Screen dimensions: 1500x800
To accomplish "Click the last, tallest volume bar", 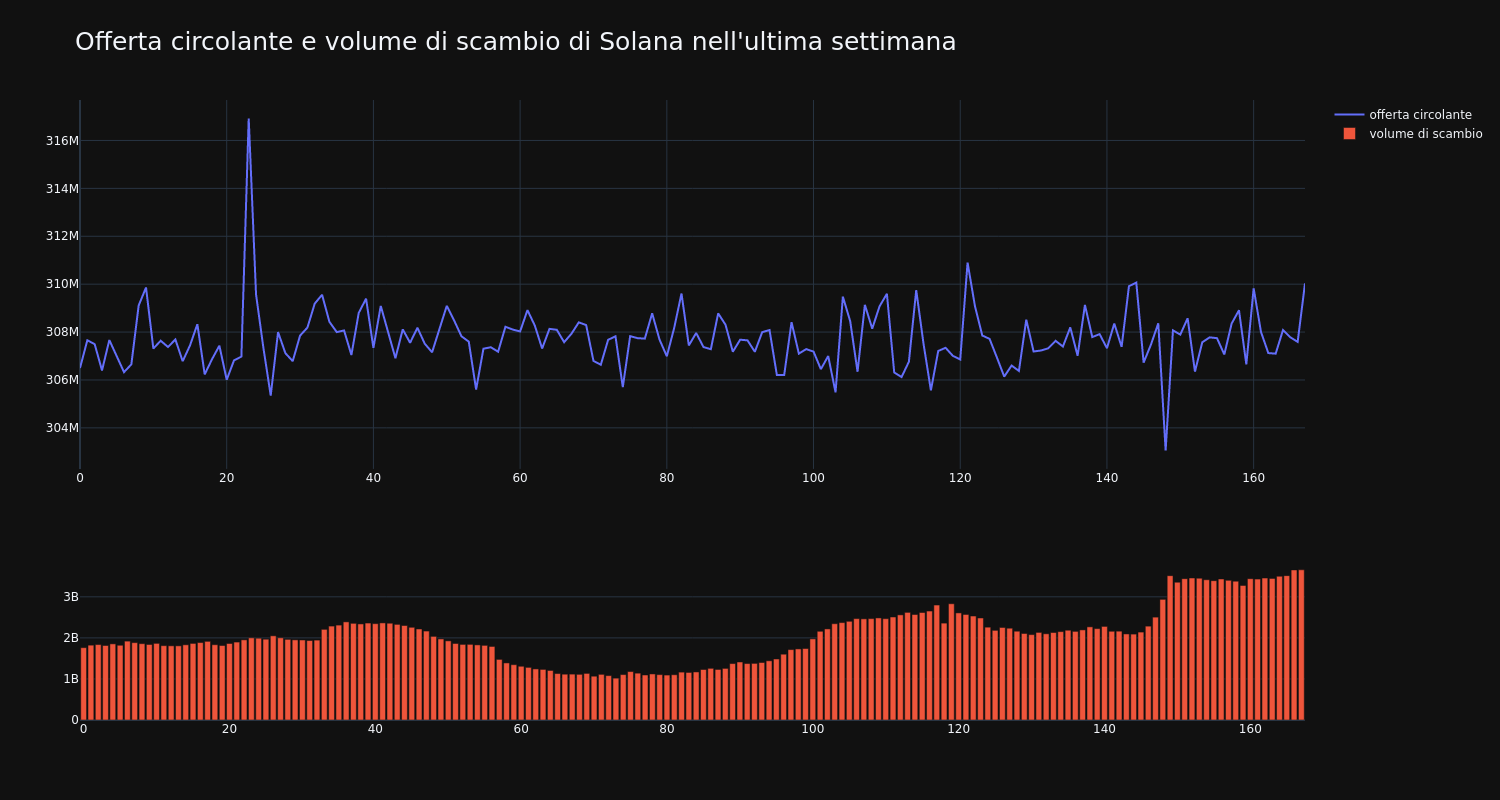I will coord(1301,645).
